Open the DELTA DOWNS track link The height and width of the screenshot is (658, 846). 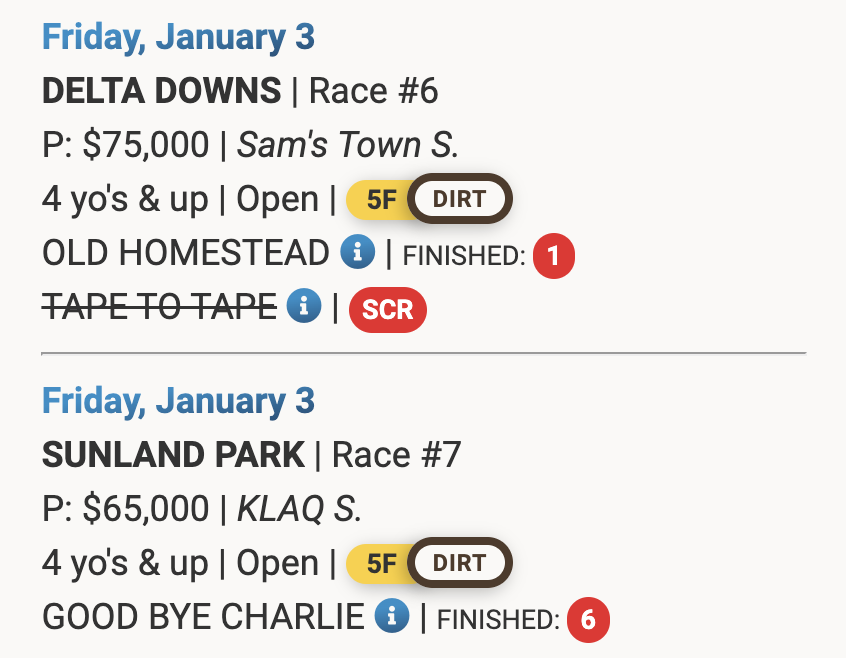tap(161, 92)
